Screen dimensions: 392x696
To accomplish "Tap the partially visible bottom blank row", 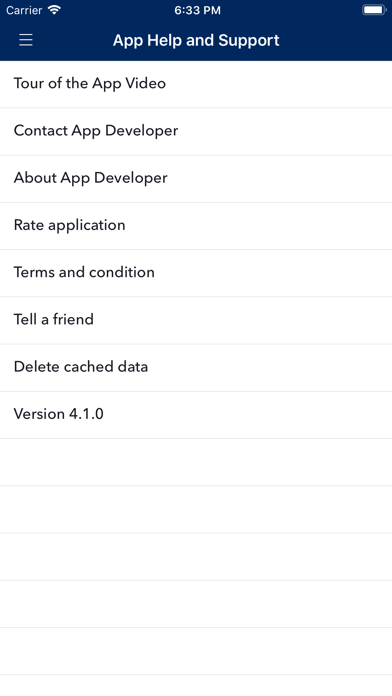I will click(196, 685).
